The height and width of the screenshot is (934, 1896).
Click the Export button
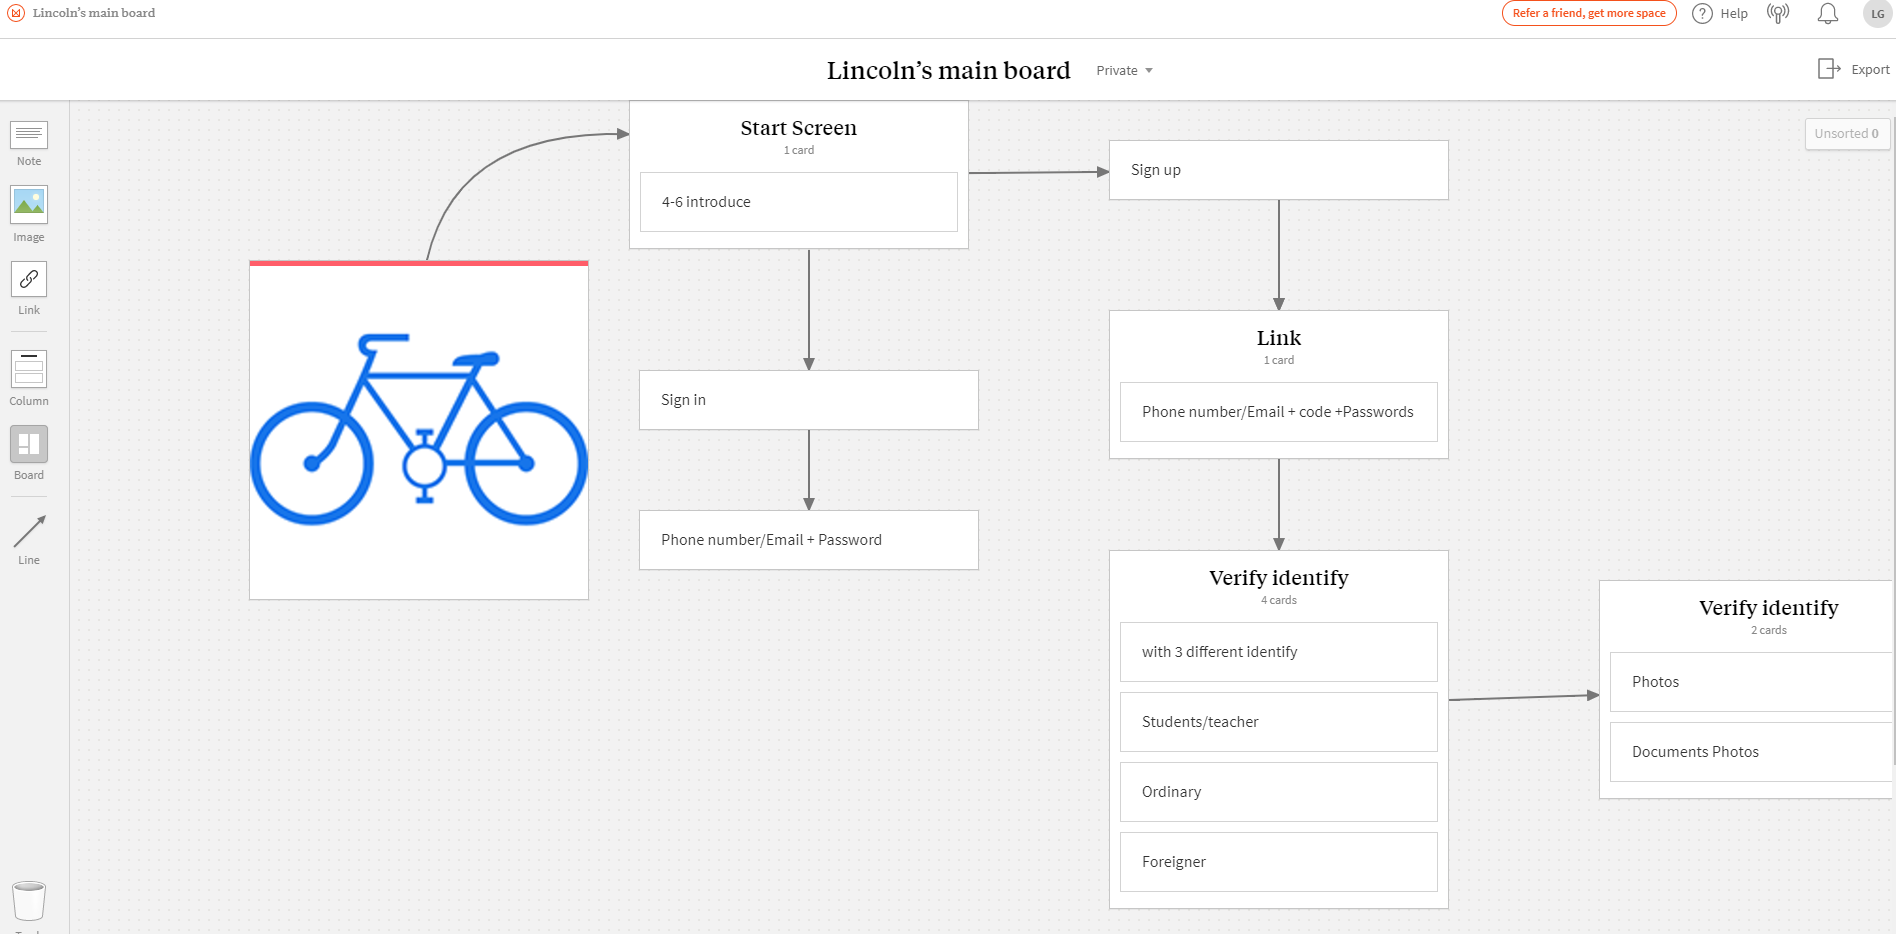(x=1853, y=69)
